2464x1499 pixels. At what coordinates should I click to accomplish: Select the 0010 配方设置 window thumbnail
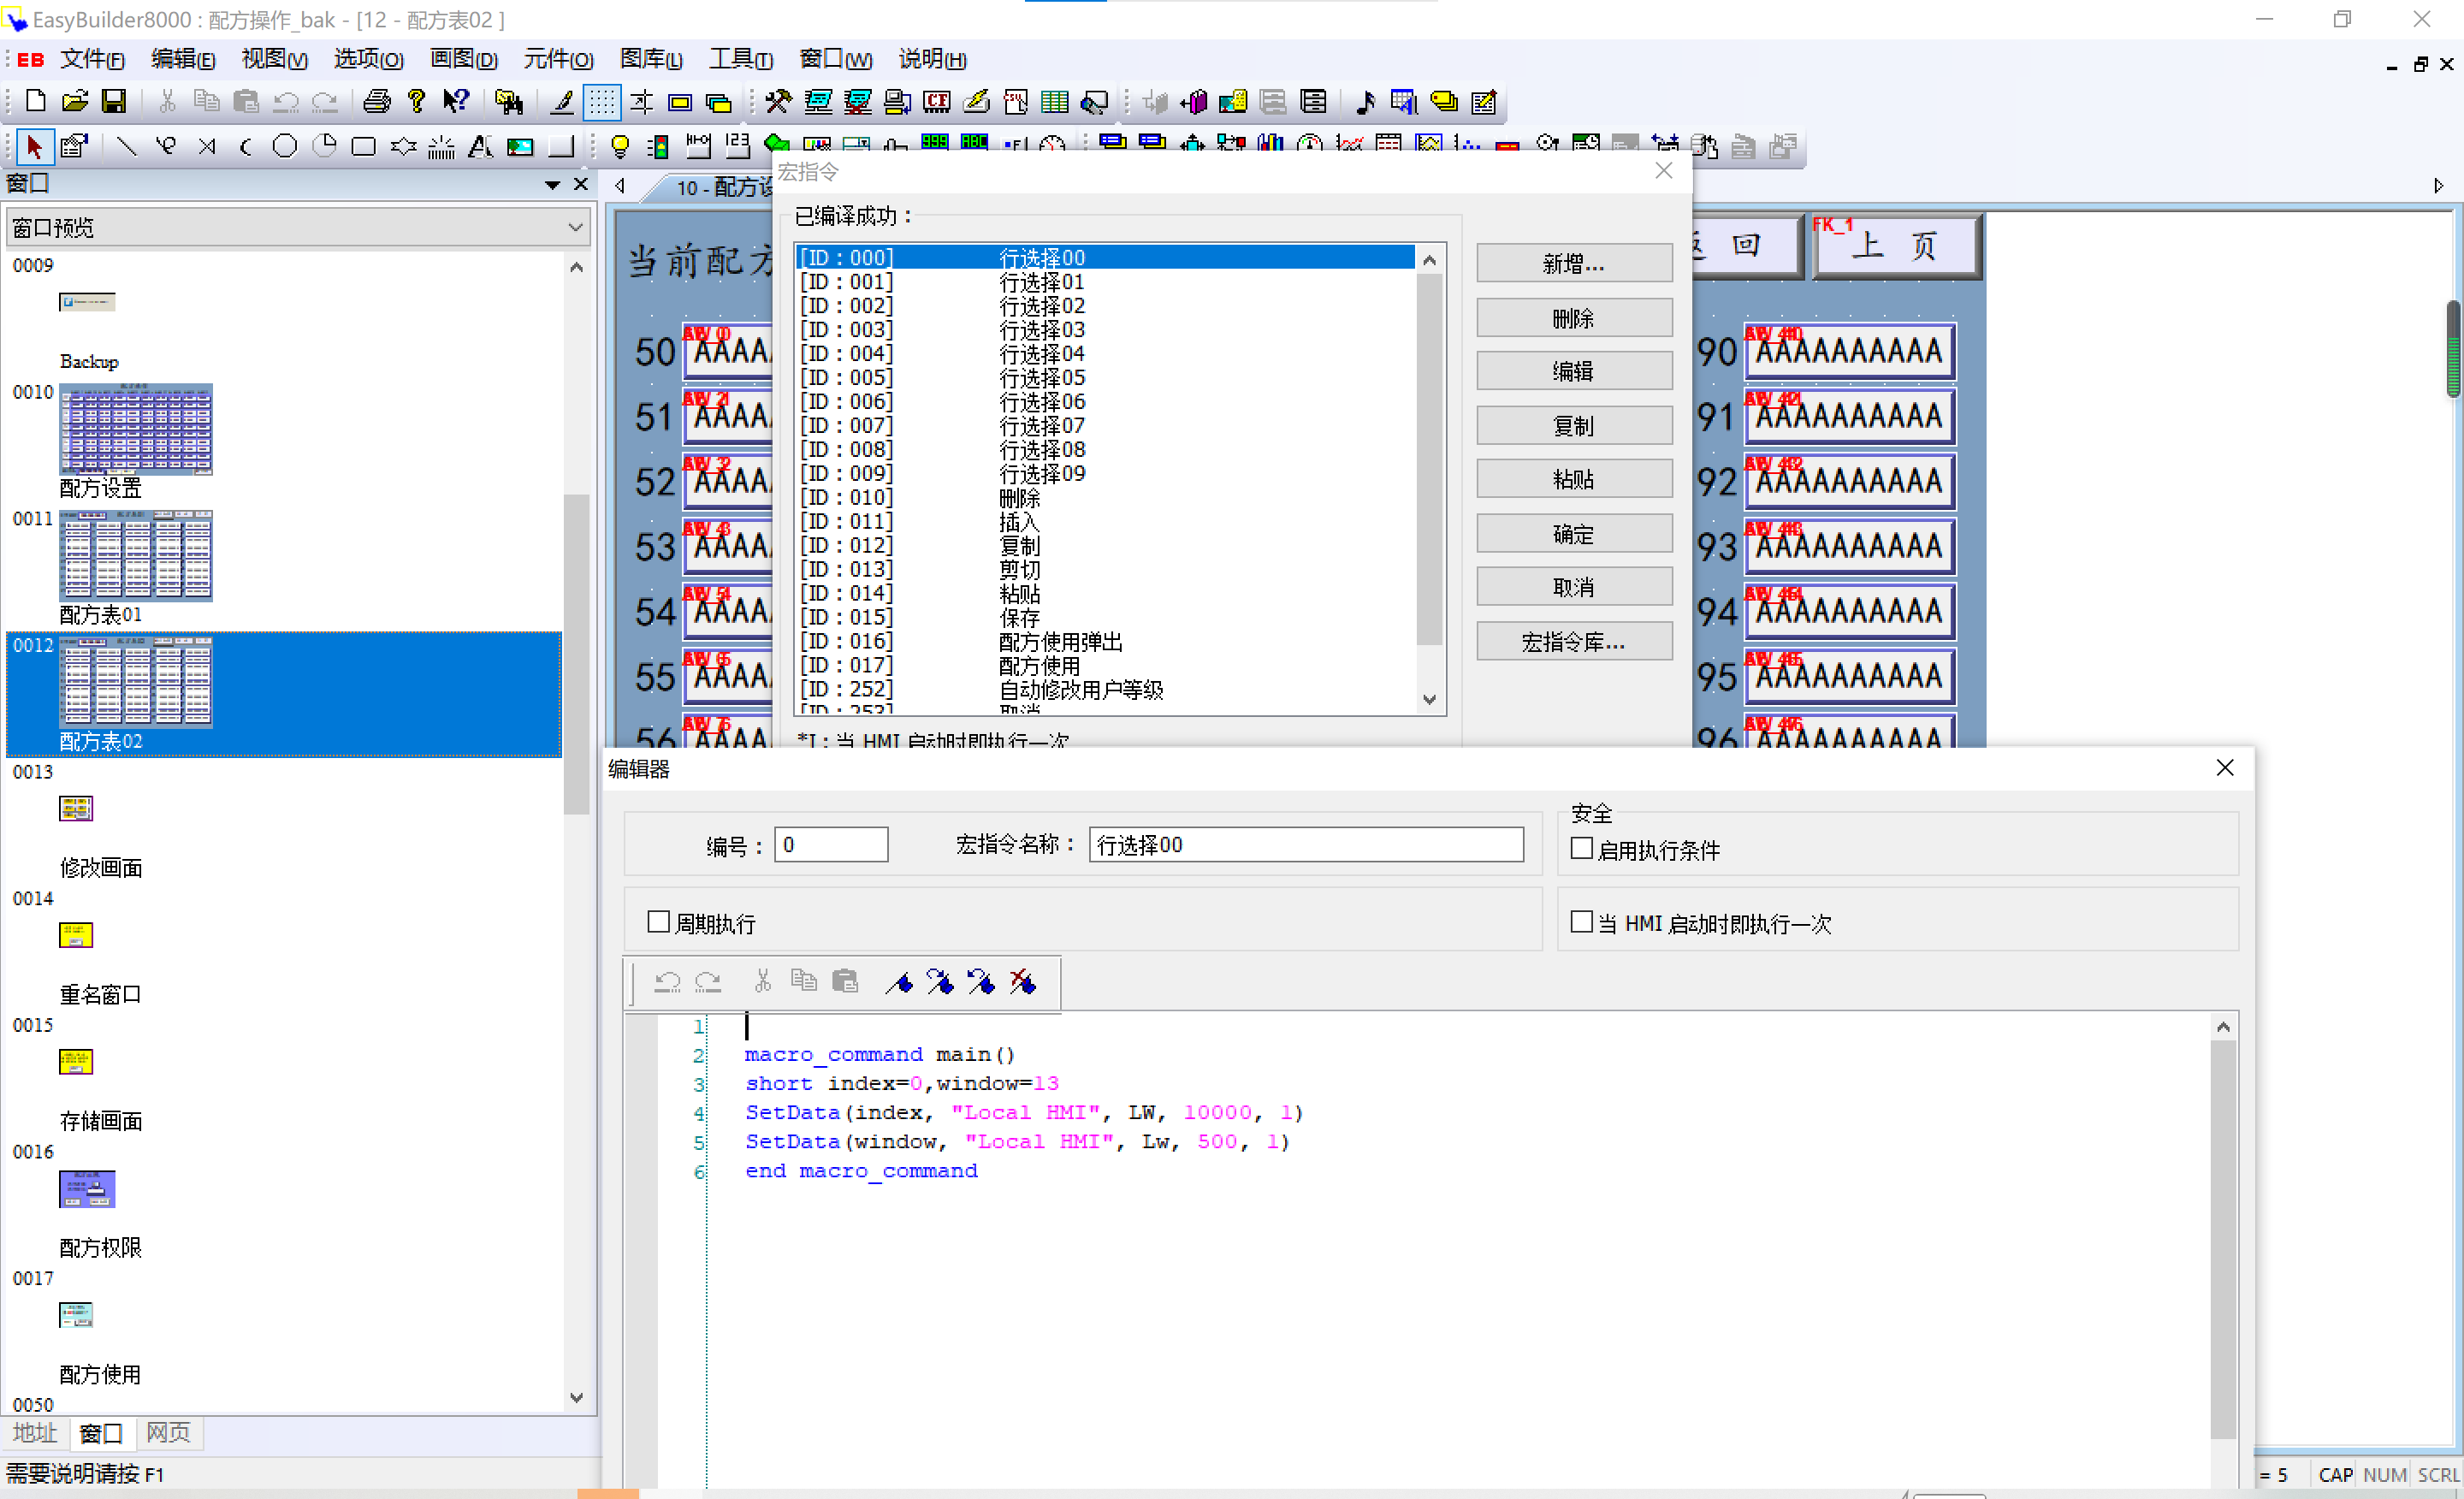tap(136, 430)
